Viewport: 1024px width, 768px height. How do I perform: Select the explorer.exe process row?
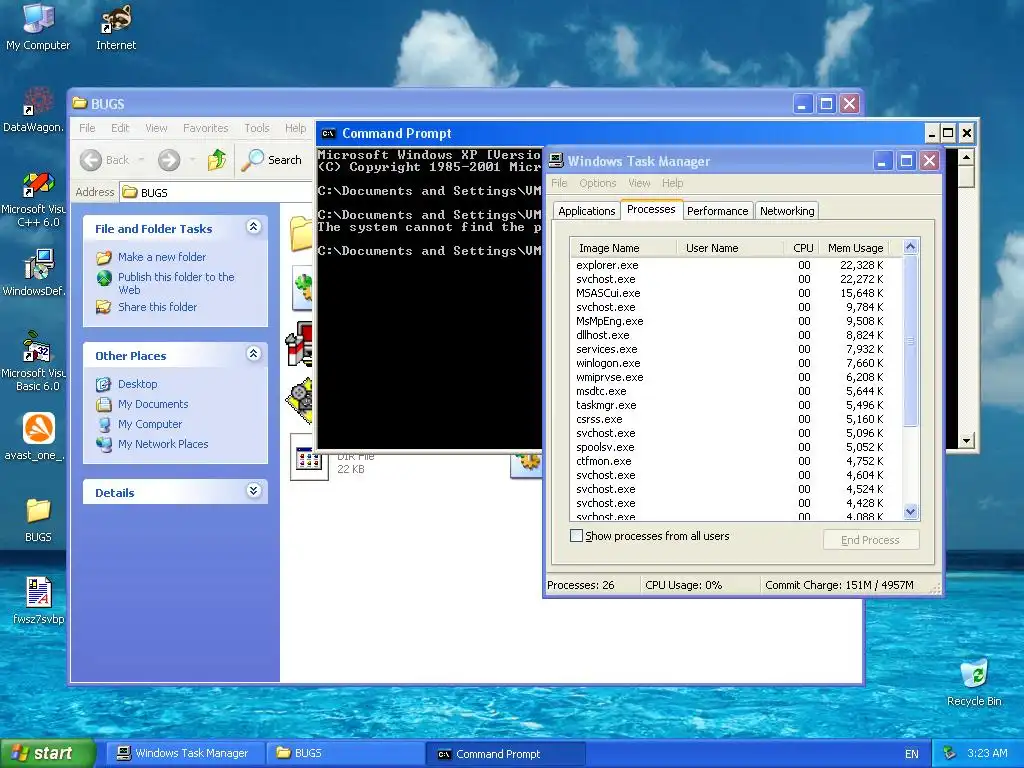tap(736, 265)
